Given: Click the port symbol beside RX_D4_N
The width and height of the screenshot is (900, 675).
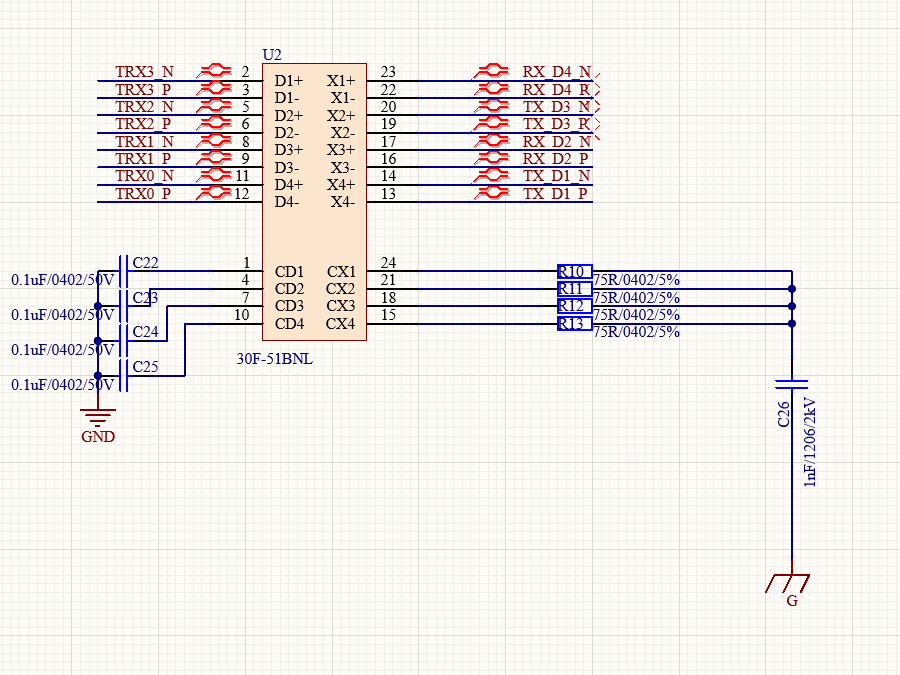Looking at the screenshot, I should (x=491, y=71).
